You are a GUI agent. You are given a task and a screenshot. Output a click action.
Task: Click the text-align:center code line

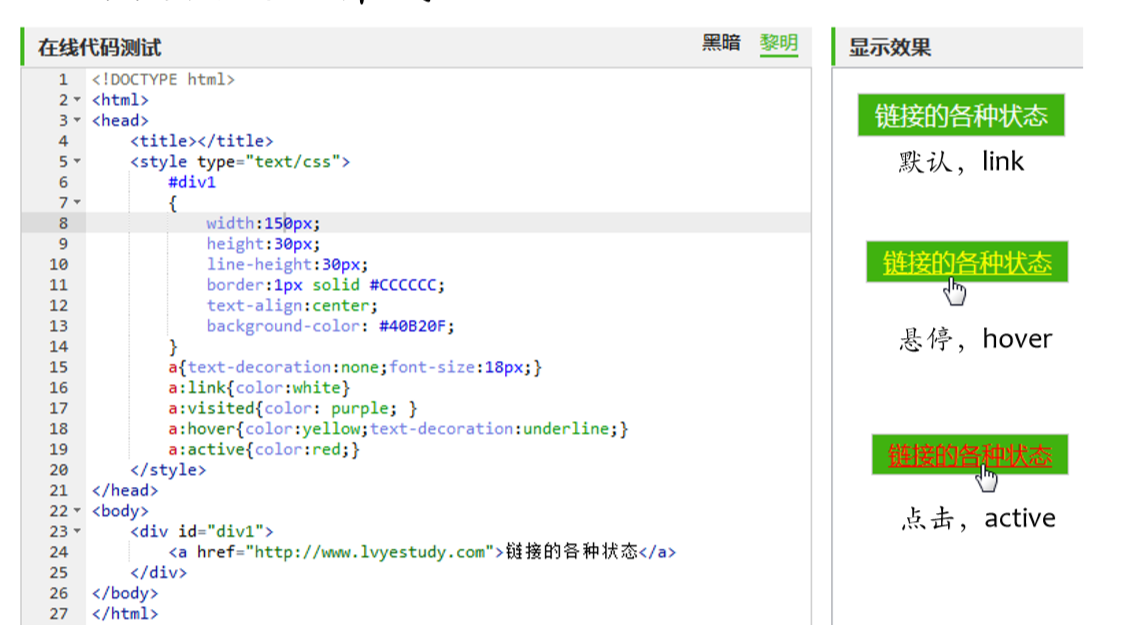point(292,305)
